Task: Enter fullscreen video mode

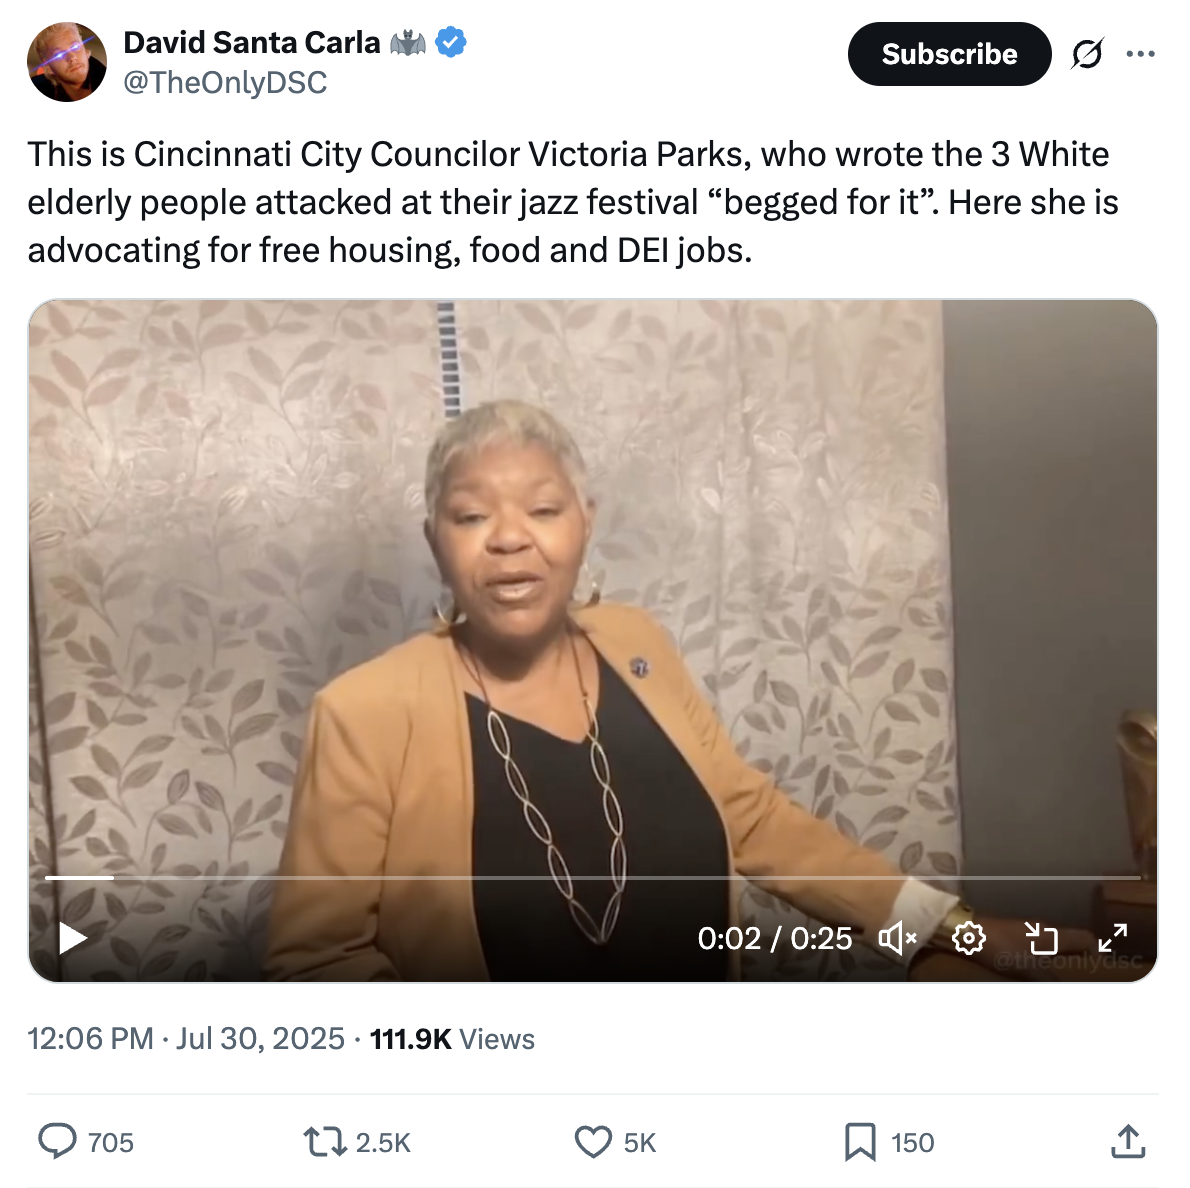Action: (x=1112, y=938)
